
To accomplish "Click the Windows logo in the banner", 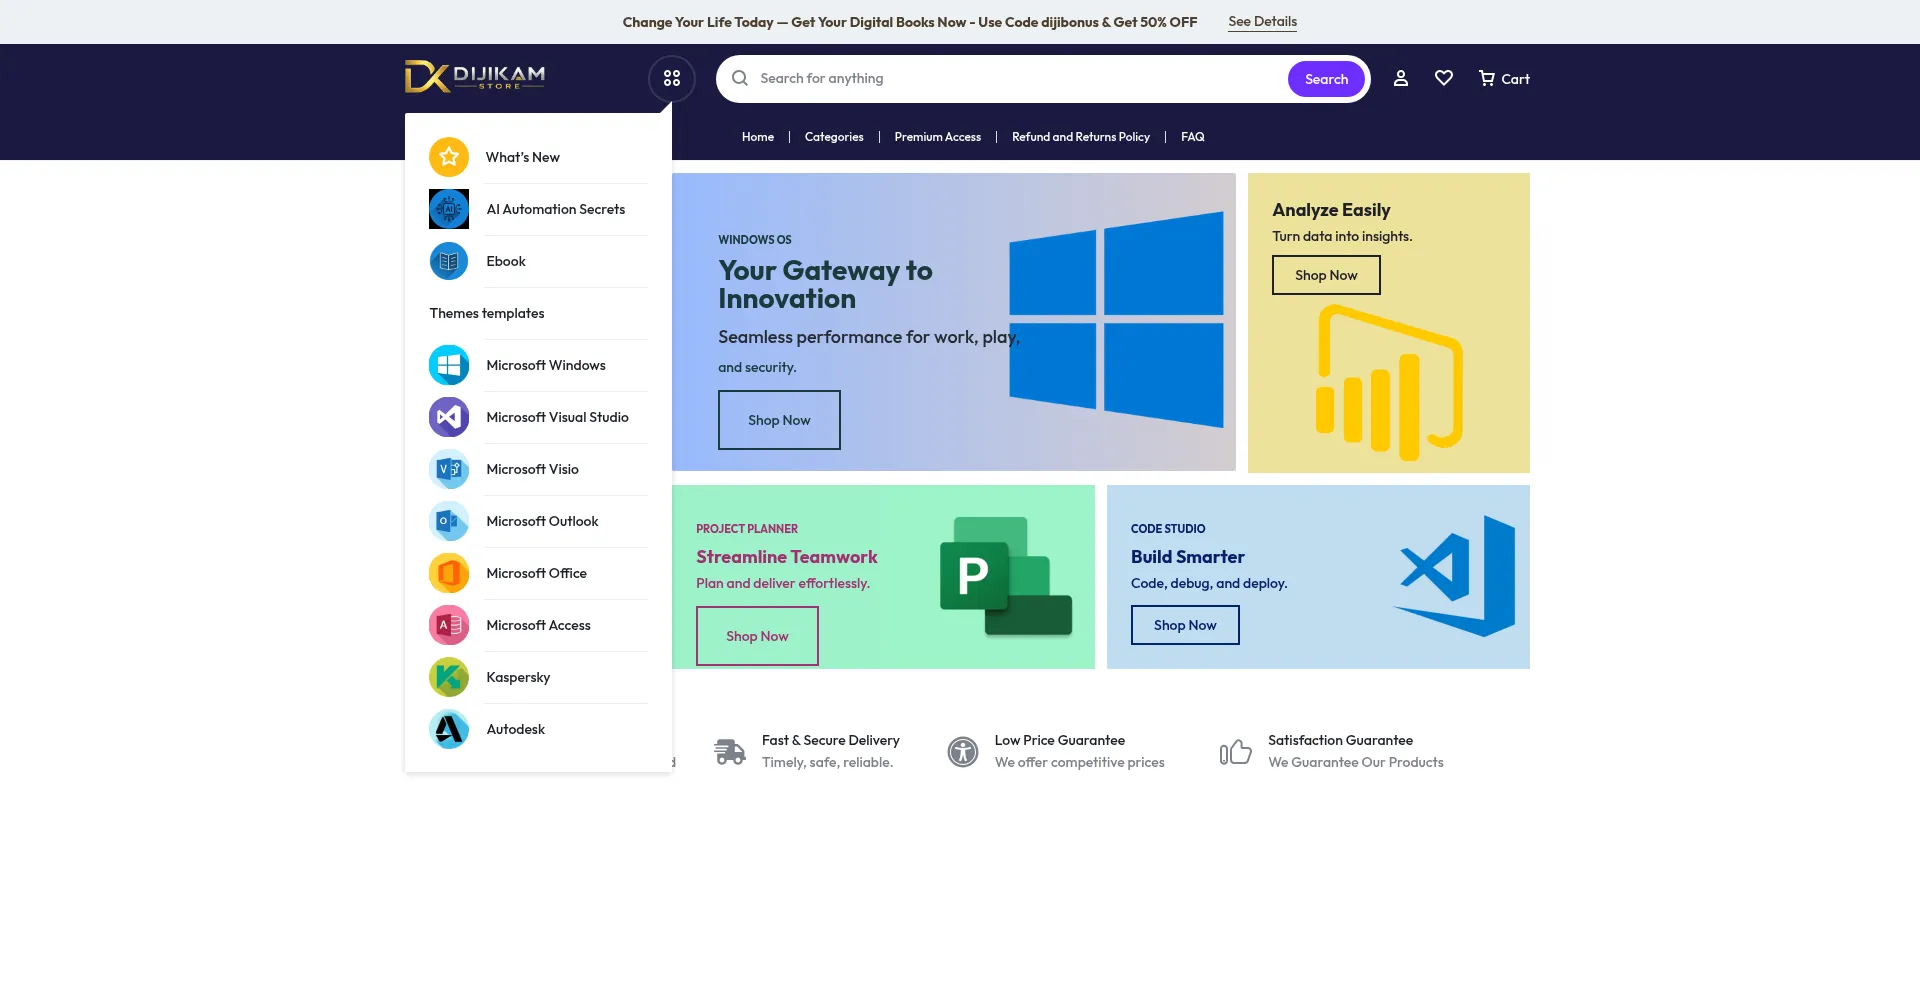I will [x=1116, y=320].
